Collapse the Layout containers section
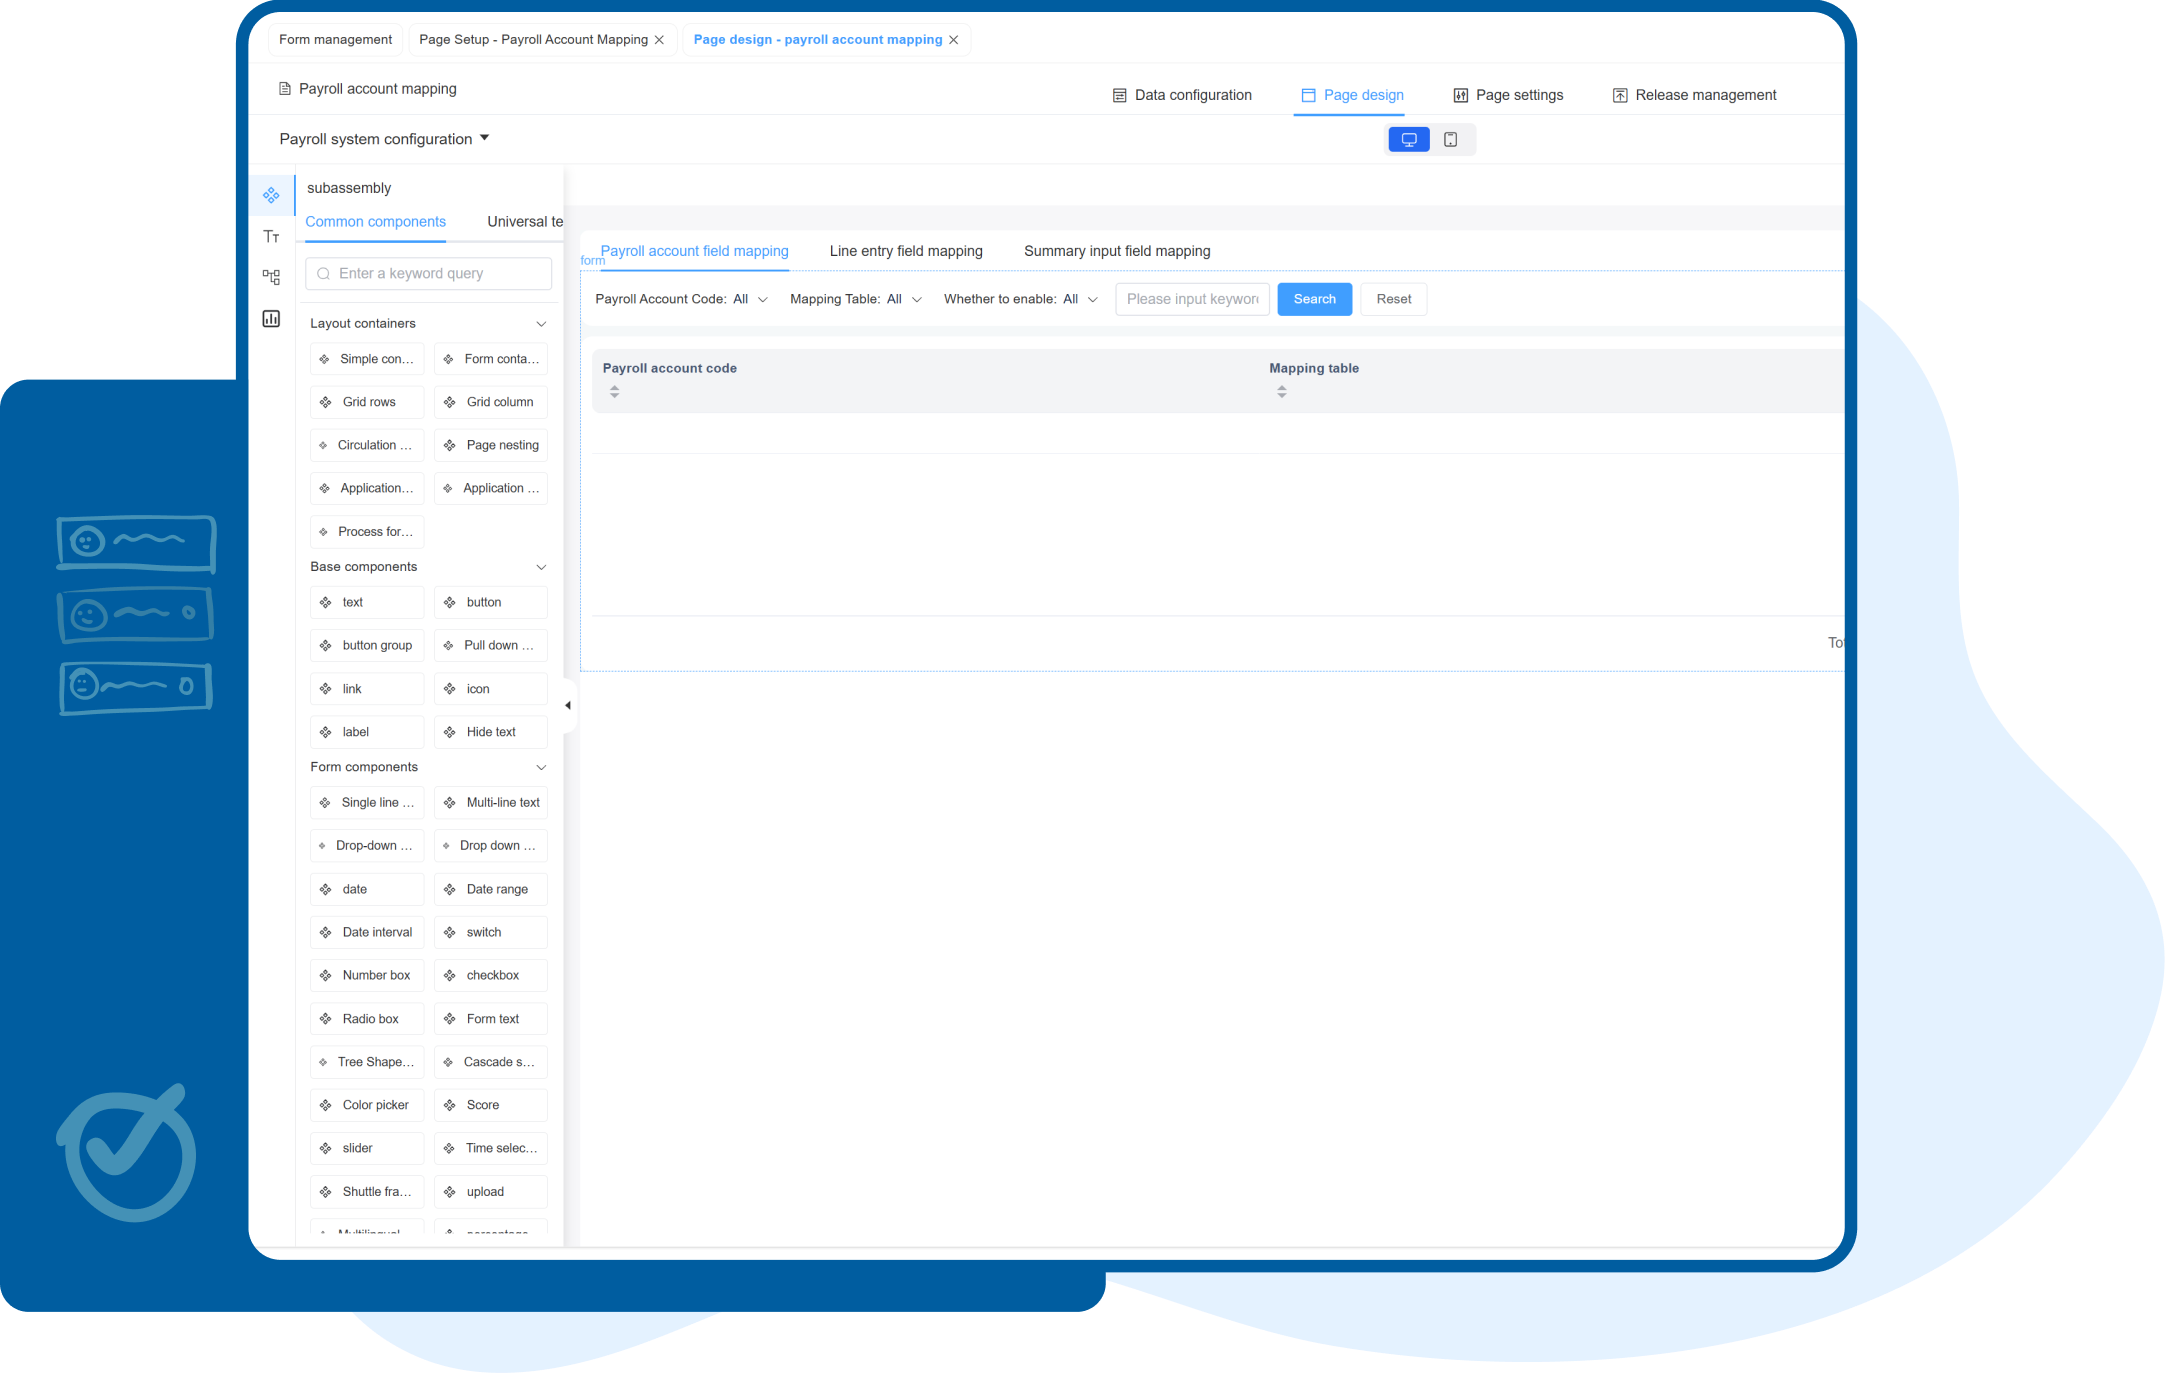Screen dimensions: 2172x1376 tap(541, 324)
